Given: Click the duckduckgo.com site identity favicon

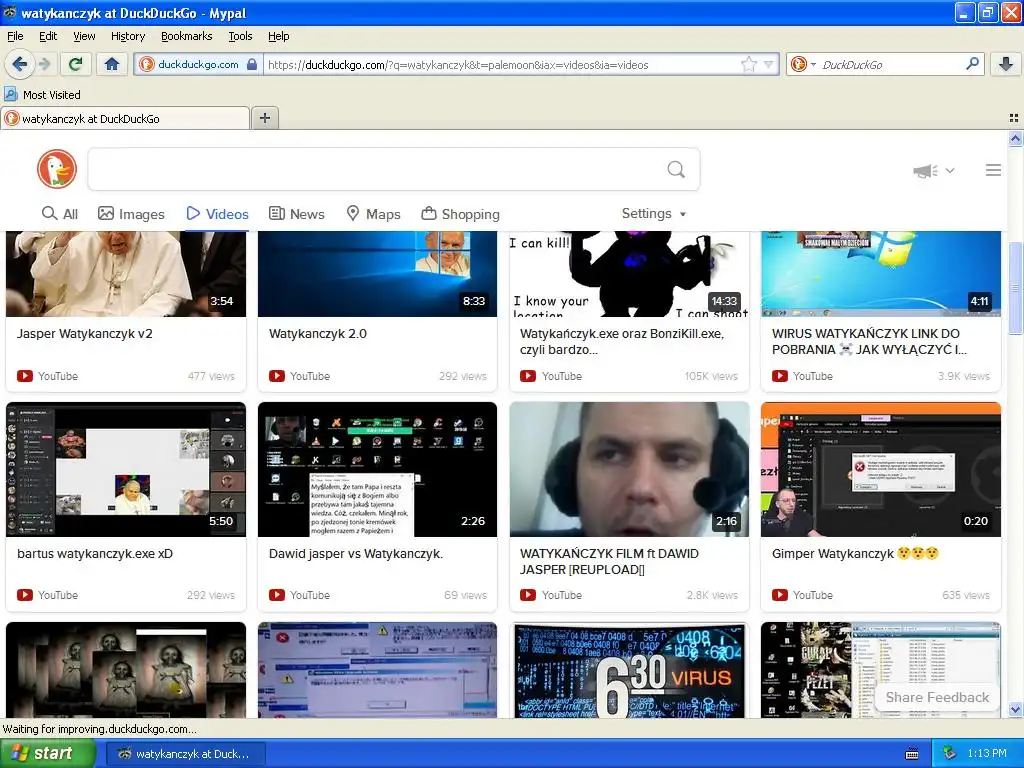Looking at the screenshot, I should [147, 64].
